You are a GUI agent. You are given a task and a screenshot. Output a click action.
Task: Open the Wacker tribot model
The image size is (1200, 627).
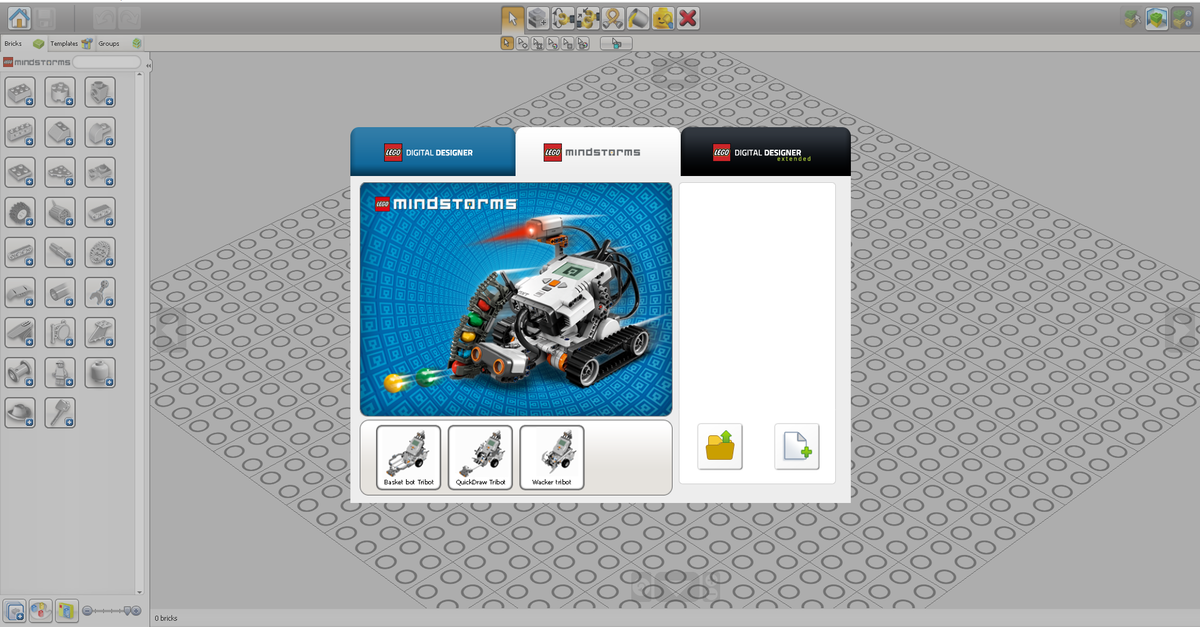552,457
